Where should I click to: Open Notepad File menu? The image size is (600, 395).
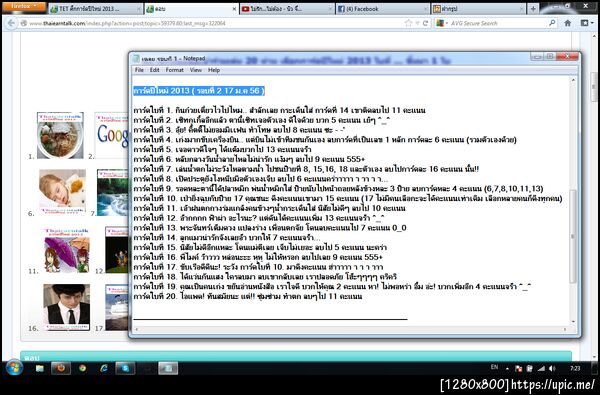139,70
